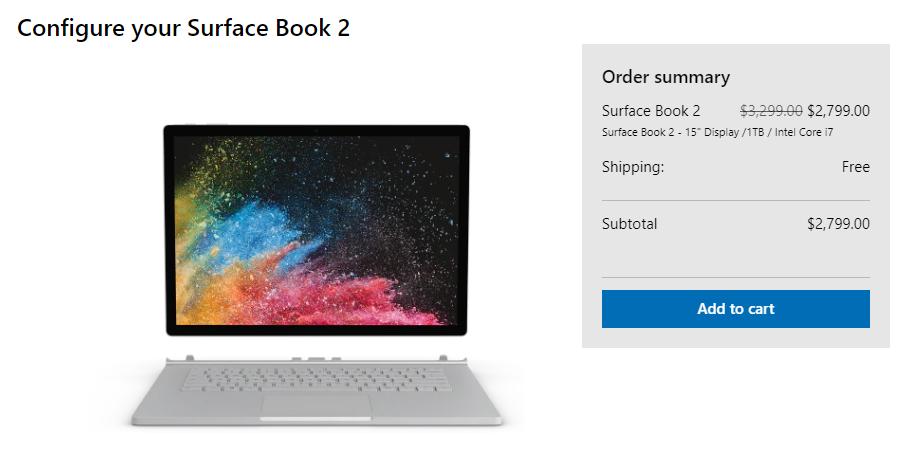915x449 pixels.
Task: Click the detached keyboard base image
Action: [316, 390]
